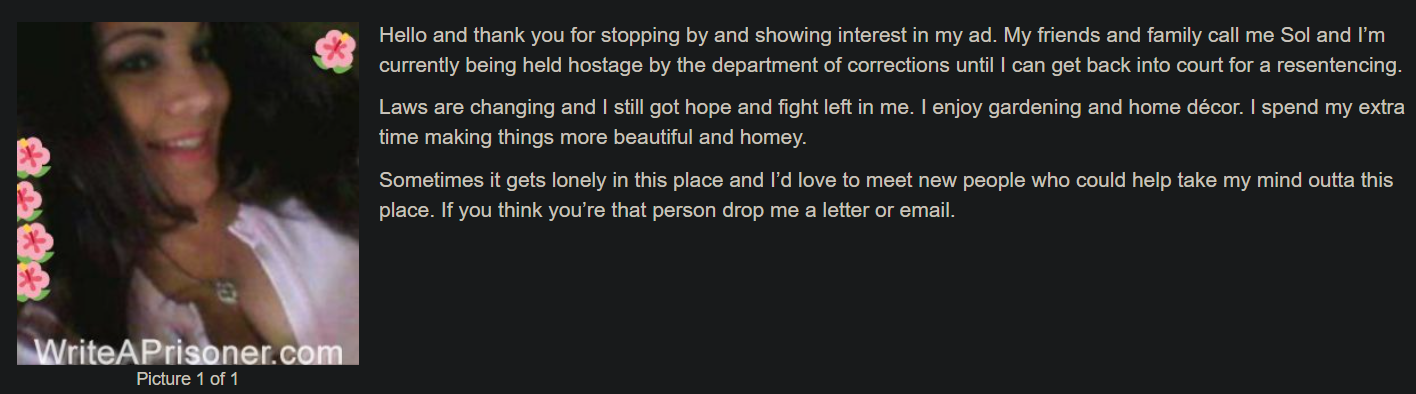Click the "Picture 1 of 1" caption
Image resolution: width=1416 pixels, height=394 pixels.
click(188, 379)
